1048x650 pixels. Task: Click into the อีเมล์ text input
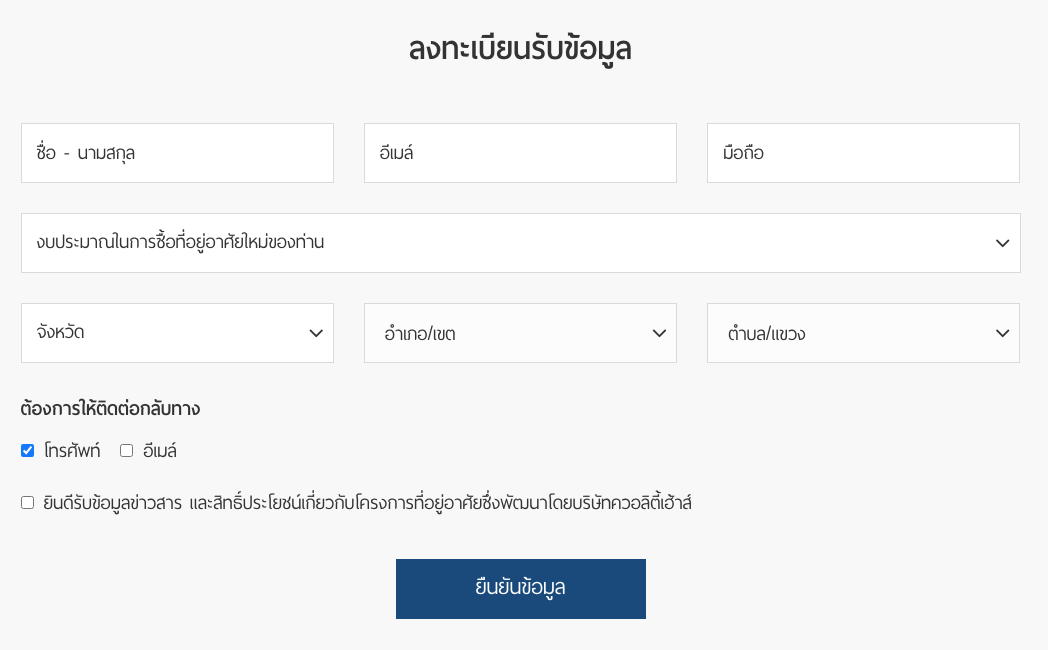coord(520,153)
